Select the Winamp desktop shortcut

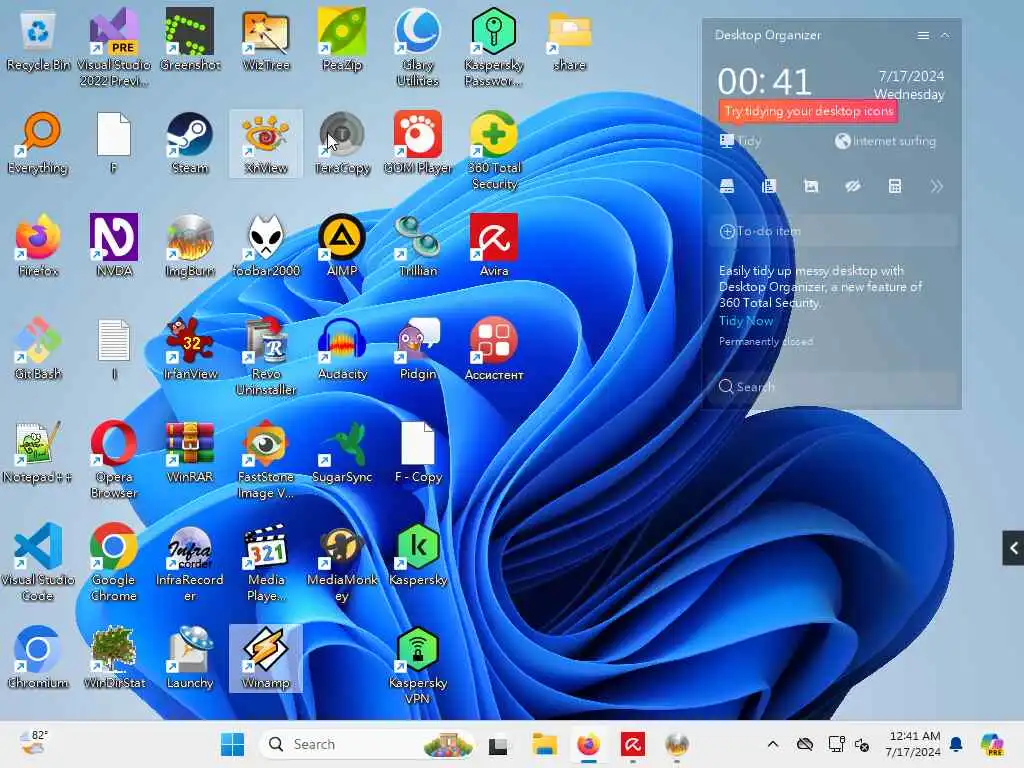[266, 658]
